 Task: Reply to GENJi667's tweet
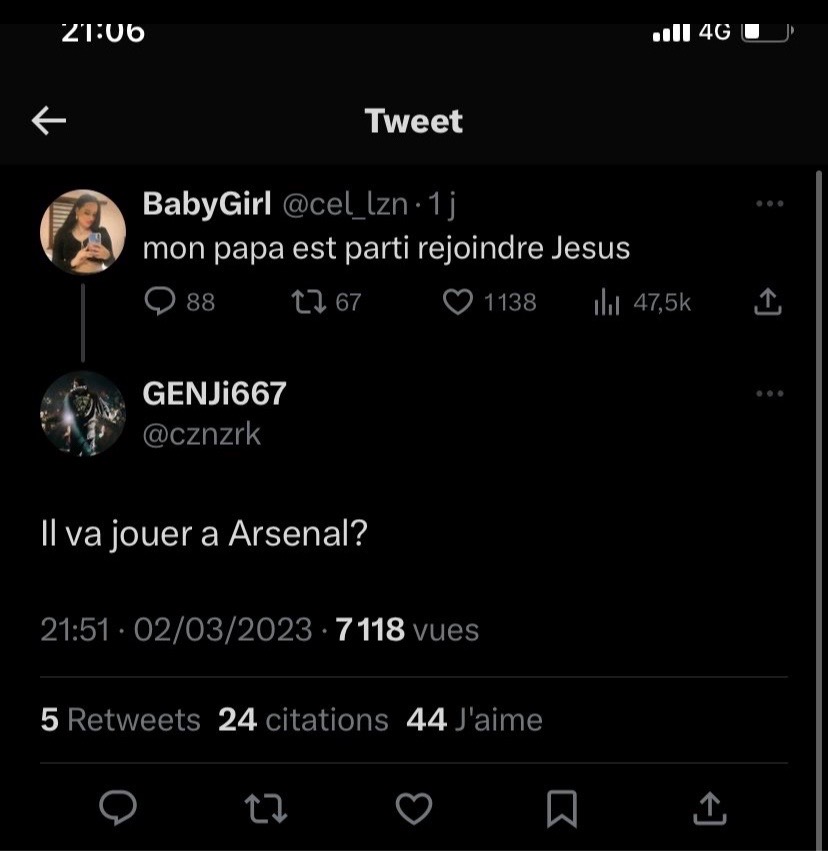(119, 808)
